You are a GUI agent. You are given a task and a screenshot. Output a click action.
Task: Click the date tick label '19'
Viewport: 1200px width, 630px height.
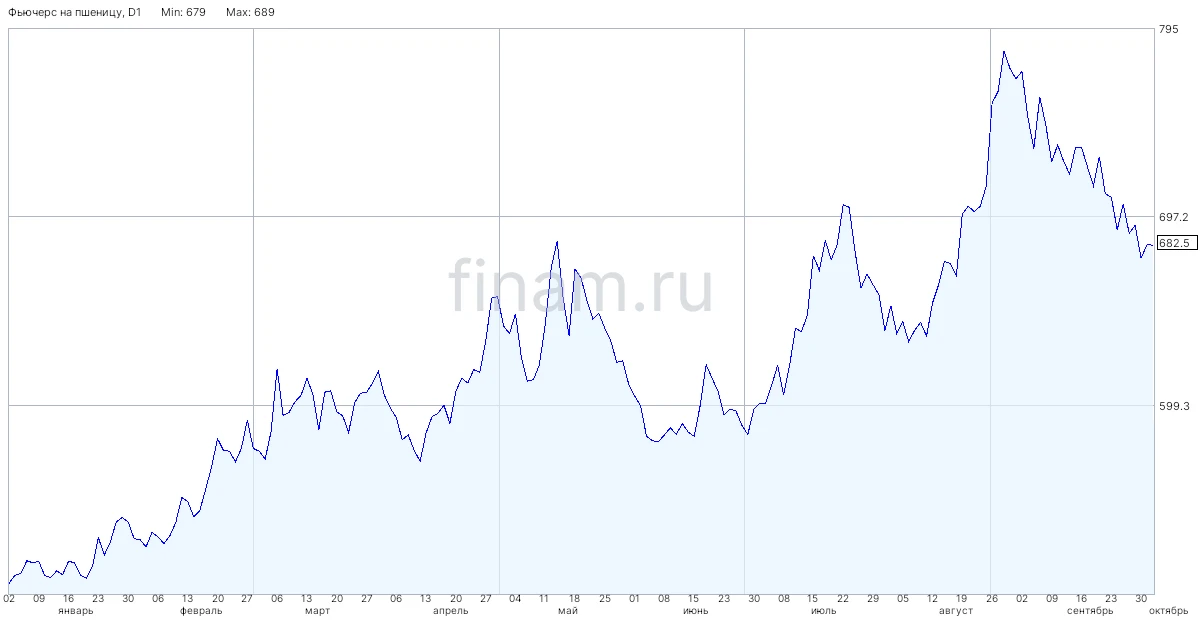click(962, 599)
